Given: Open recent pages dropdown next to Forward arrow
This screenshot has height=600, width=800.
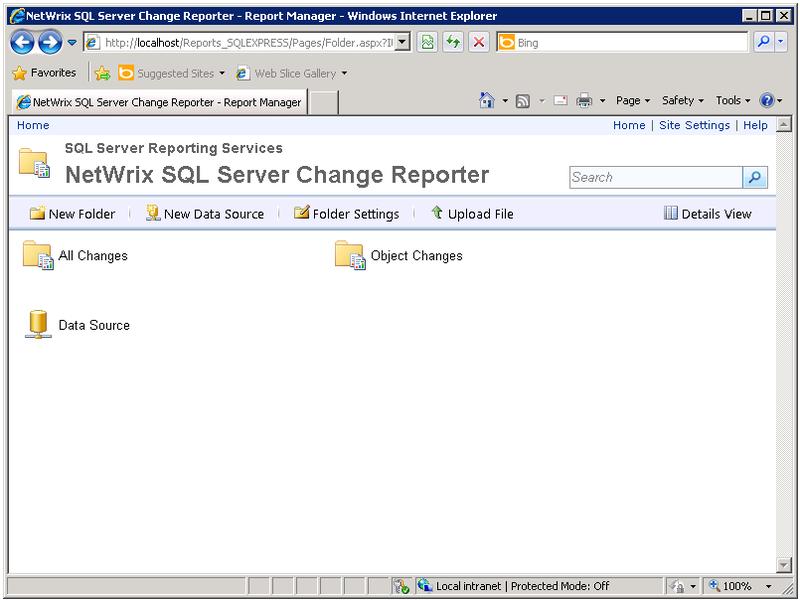Looking at the screenshot, I should point(72,42).
